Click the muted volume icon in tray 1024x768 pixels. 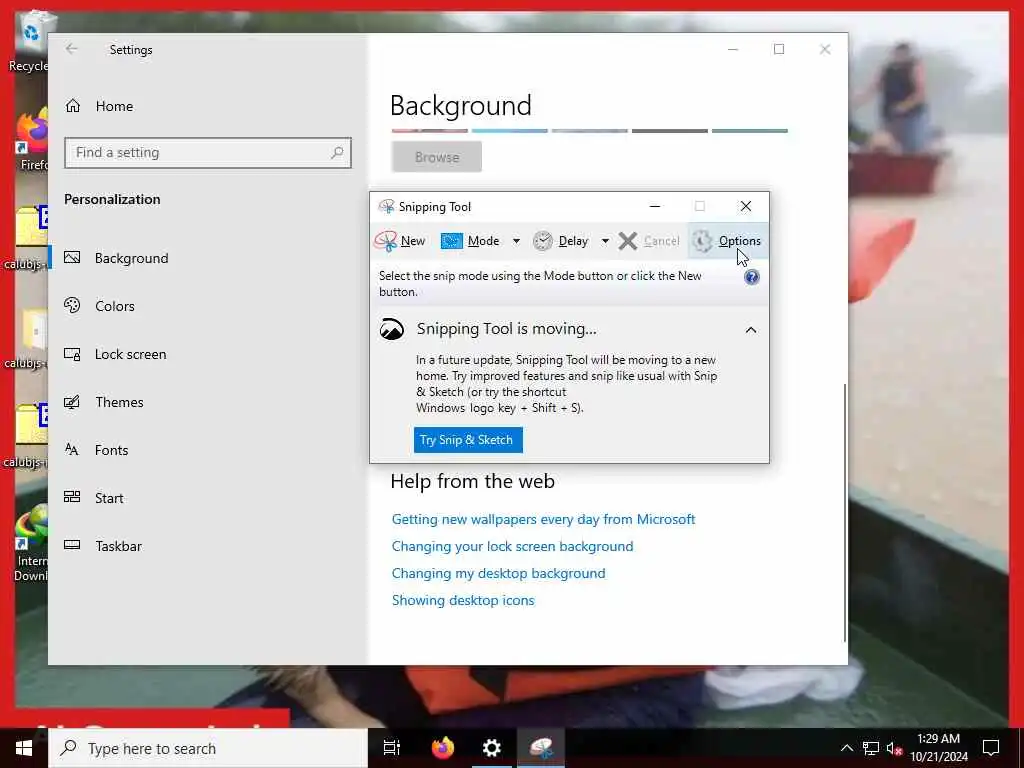(x=893, y=748)
